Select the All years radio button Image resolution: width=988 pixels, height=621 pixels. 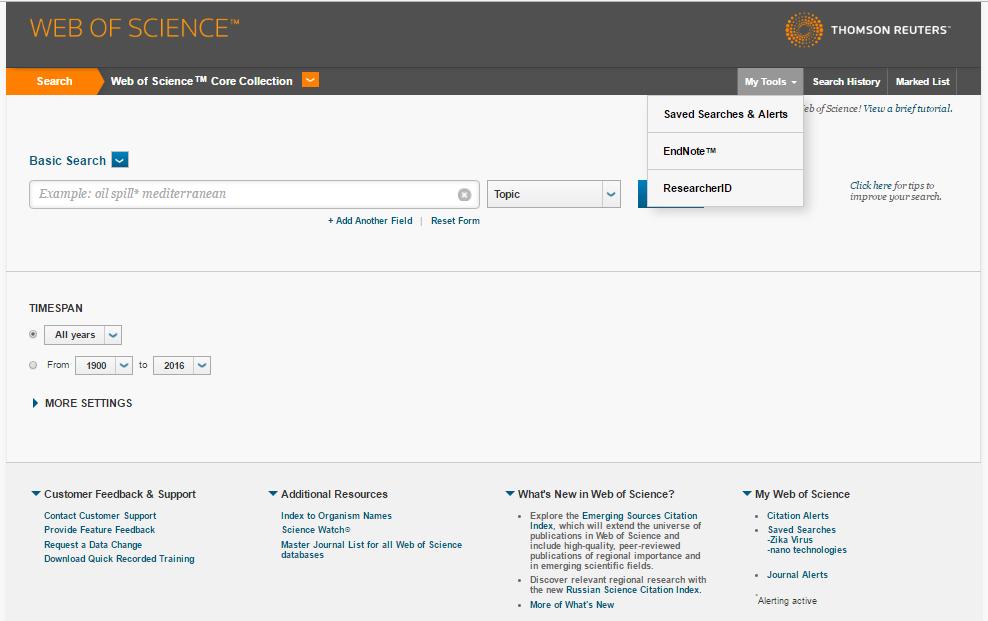tap(33, 334)
